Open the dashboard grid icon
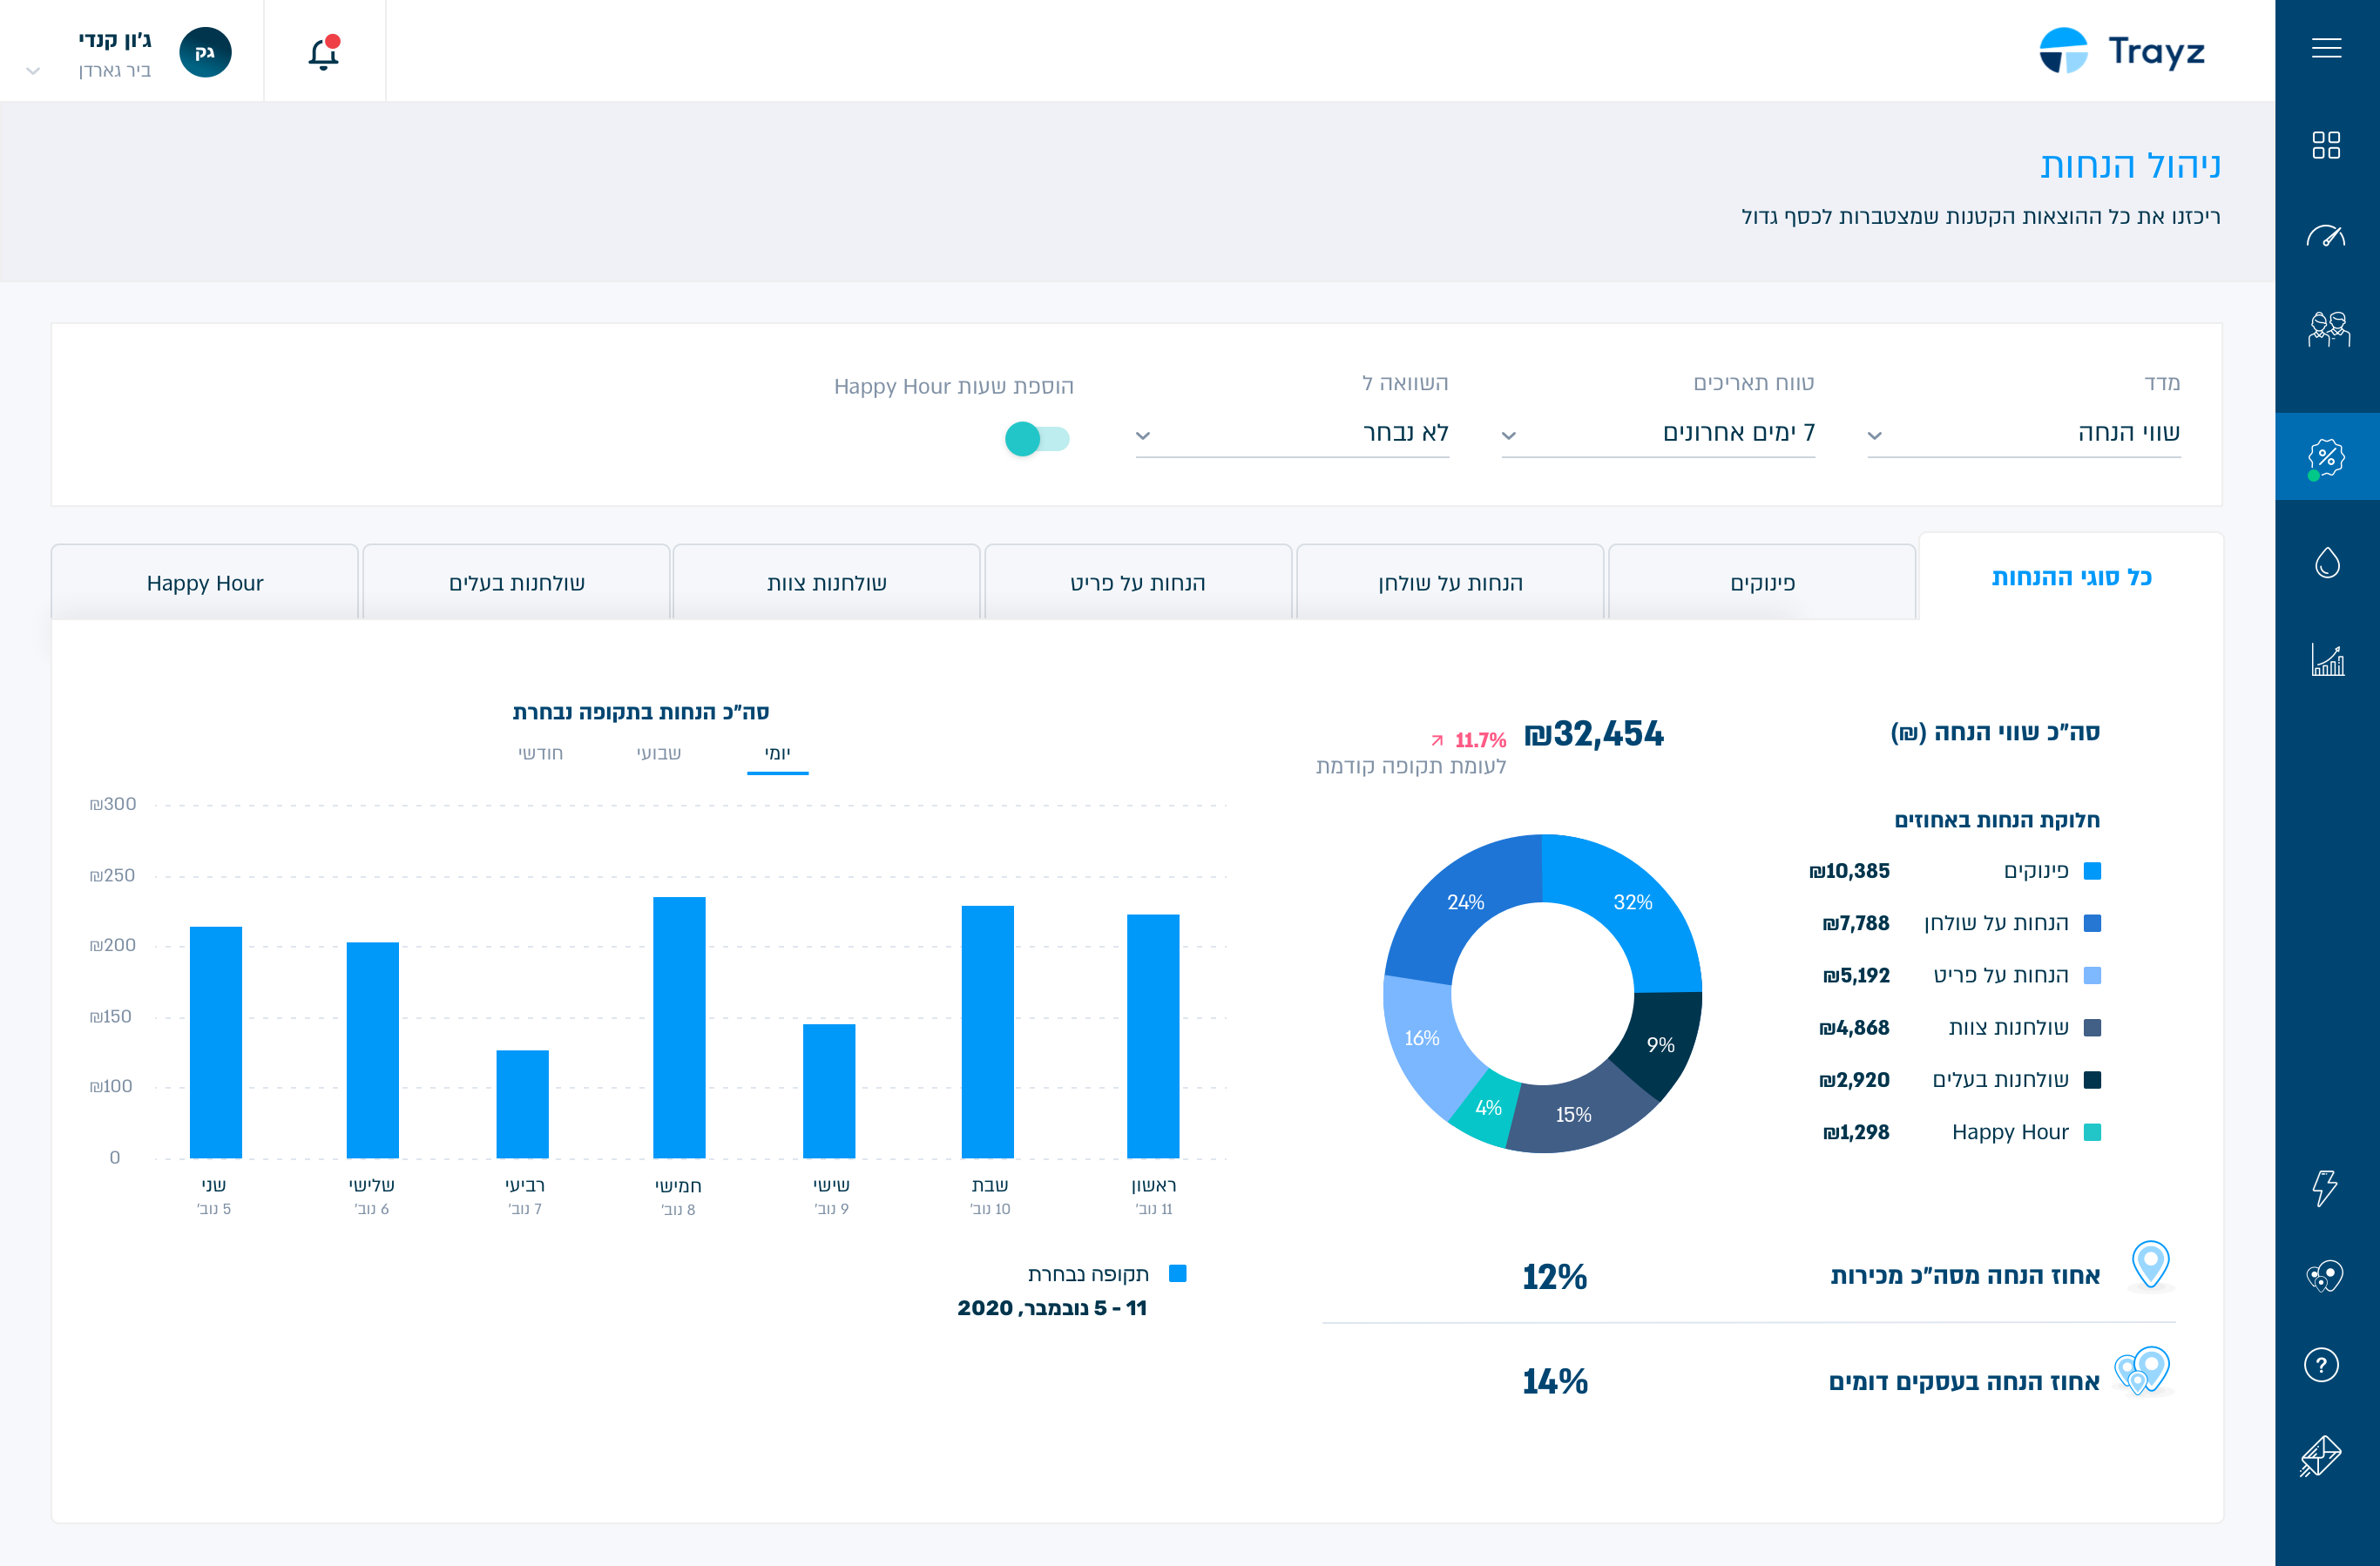2380x1566 pixels. [x=2326, y=145]
